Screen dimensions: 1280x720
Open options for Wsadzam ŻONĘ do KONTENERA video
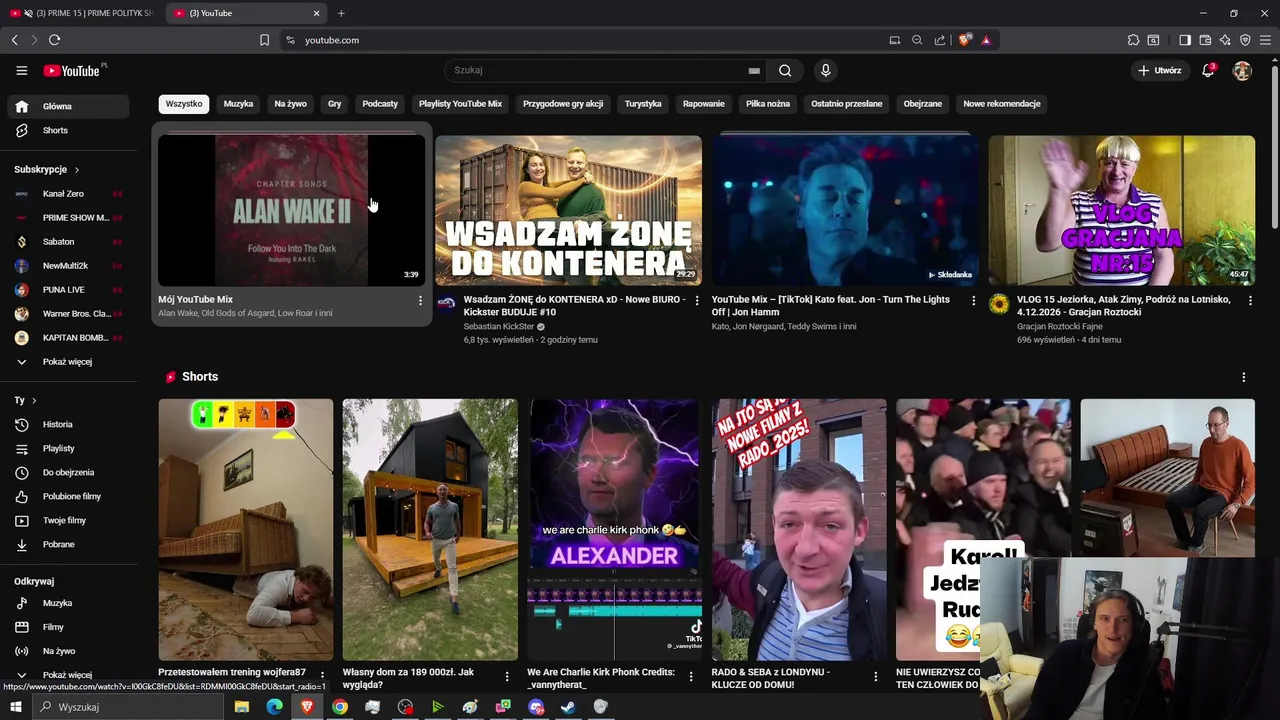tap(697, 300)
